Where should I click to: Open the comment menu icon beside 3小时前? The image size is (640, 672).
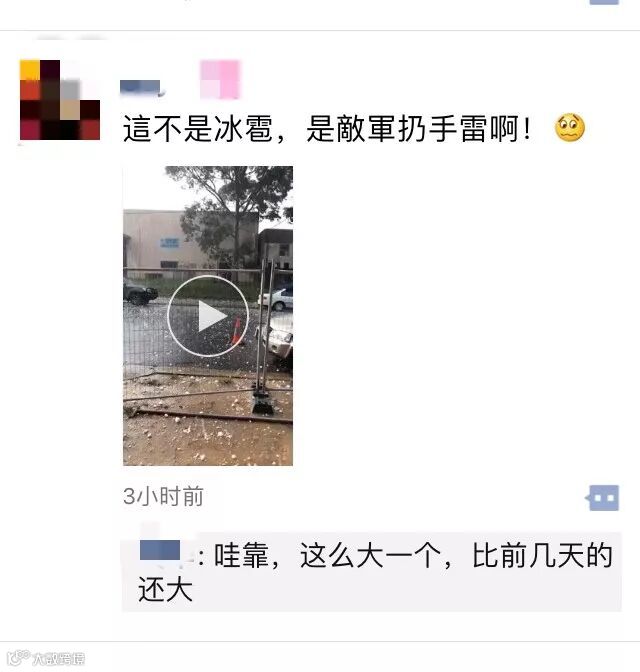pos(603,498)
